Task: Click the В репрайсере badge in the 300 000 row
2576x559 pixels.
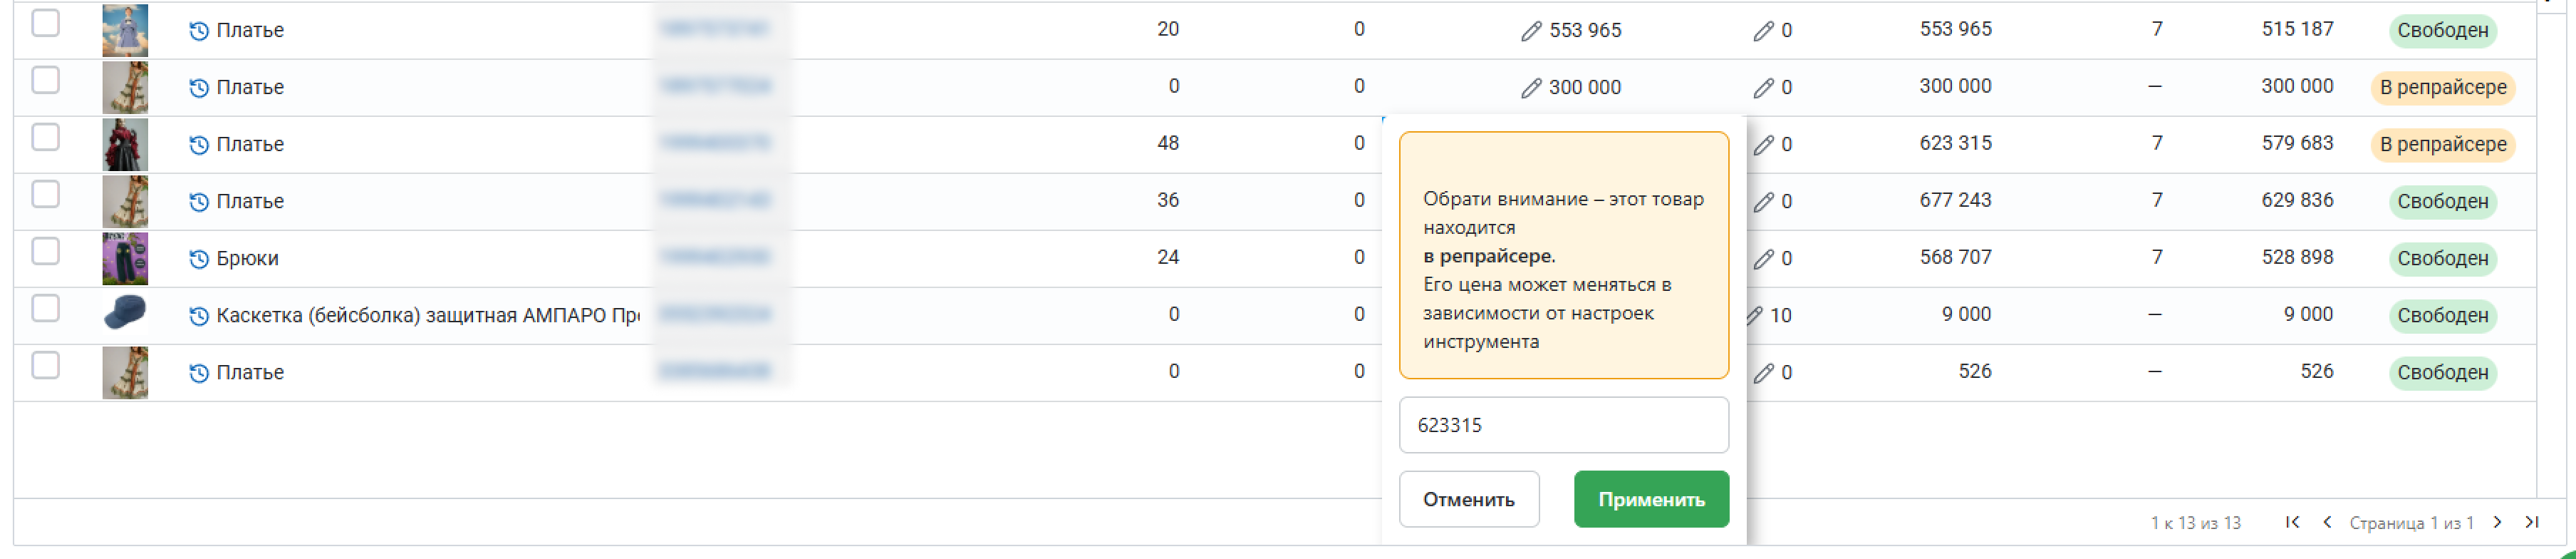Action: 2442,88
